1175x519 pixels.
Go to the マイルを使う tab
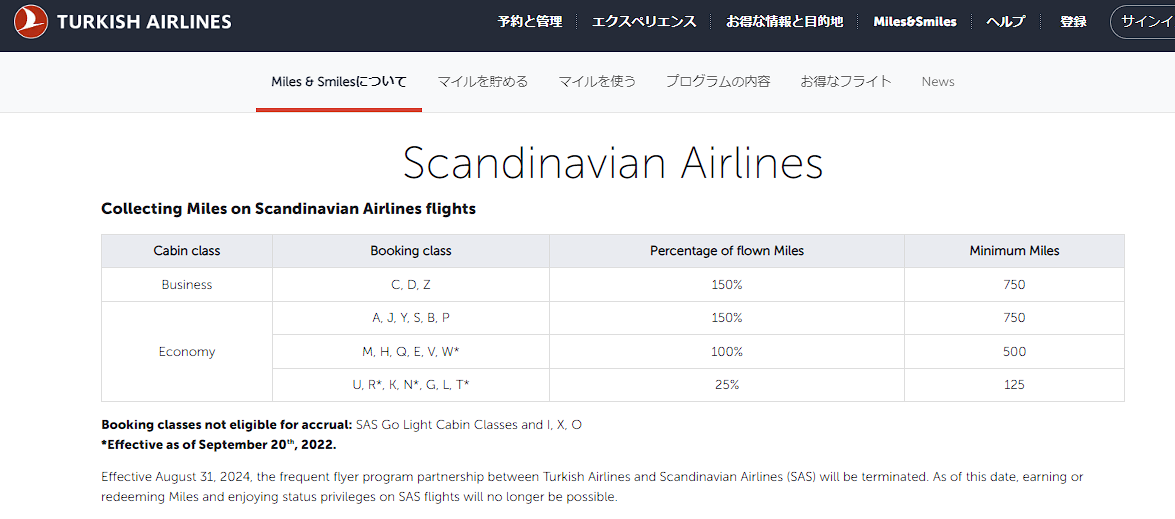[x=597, y=82]
